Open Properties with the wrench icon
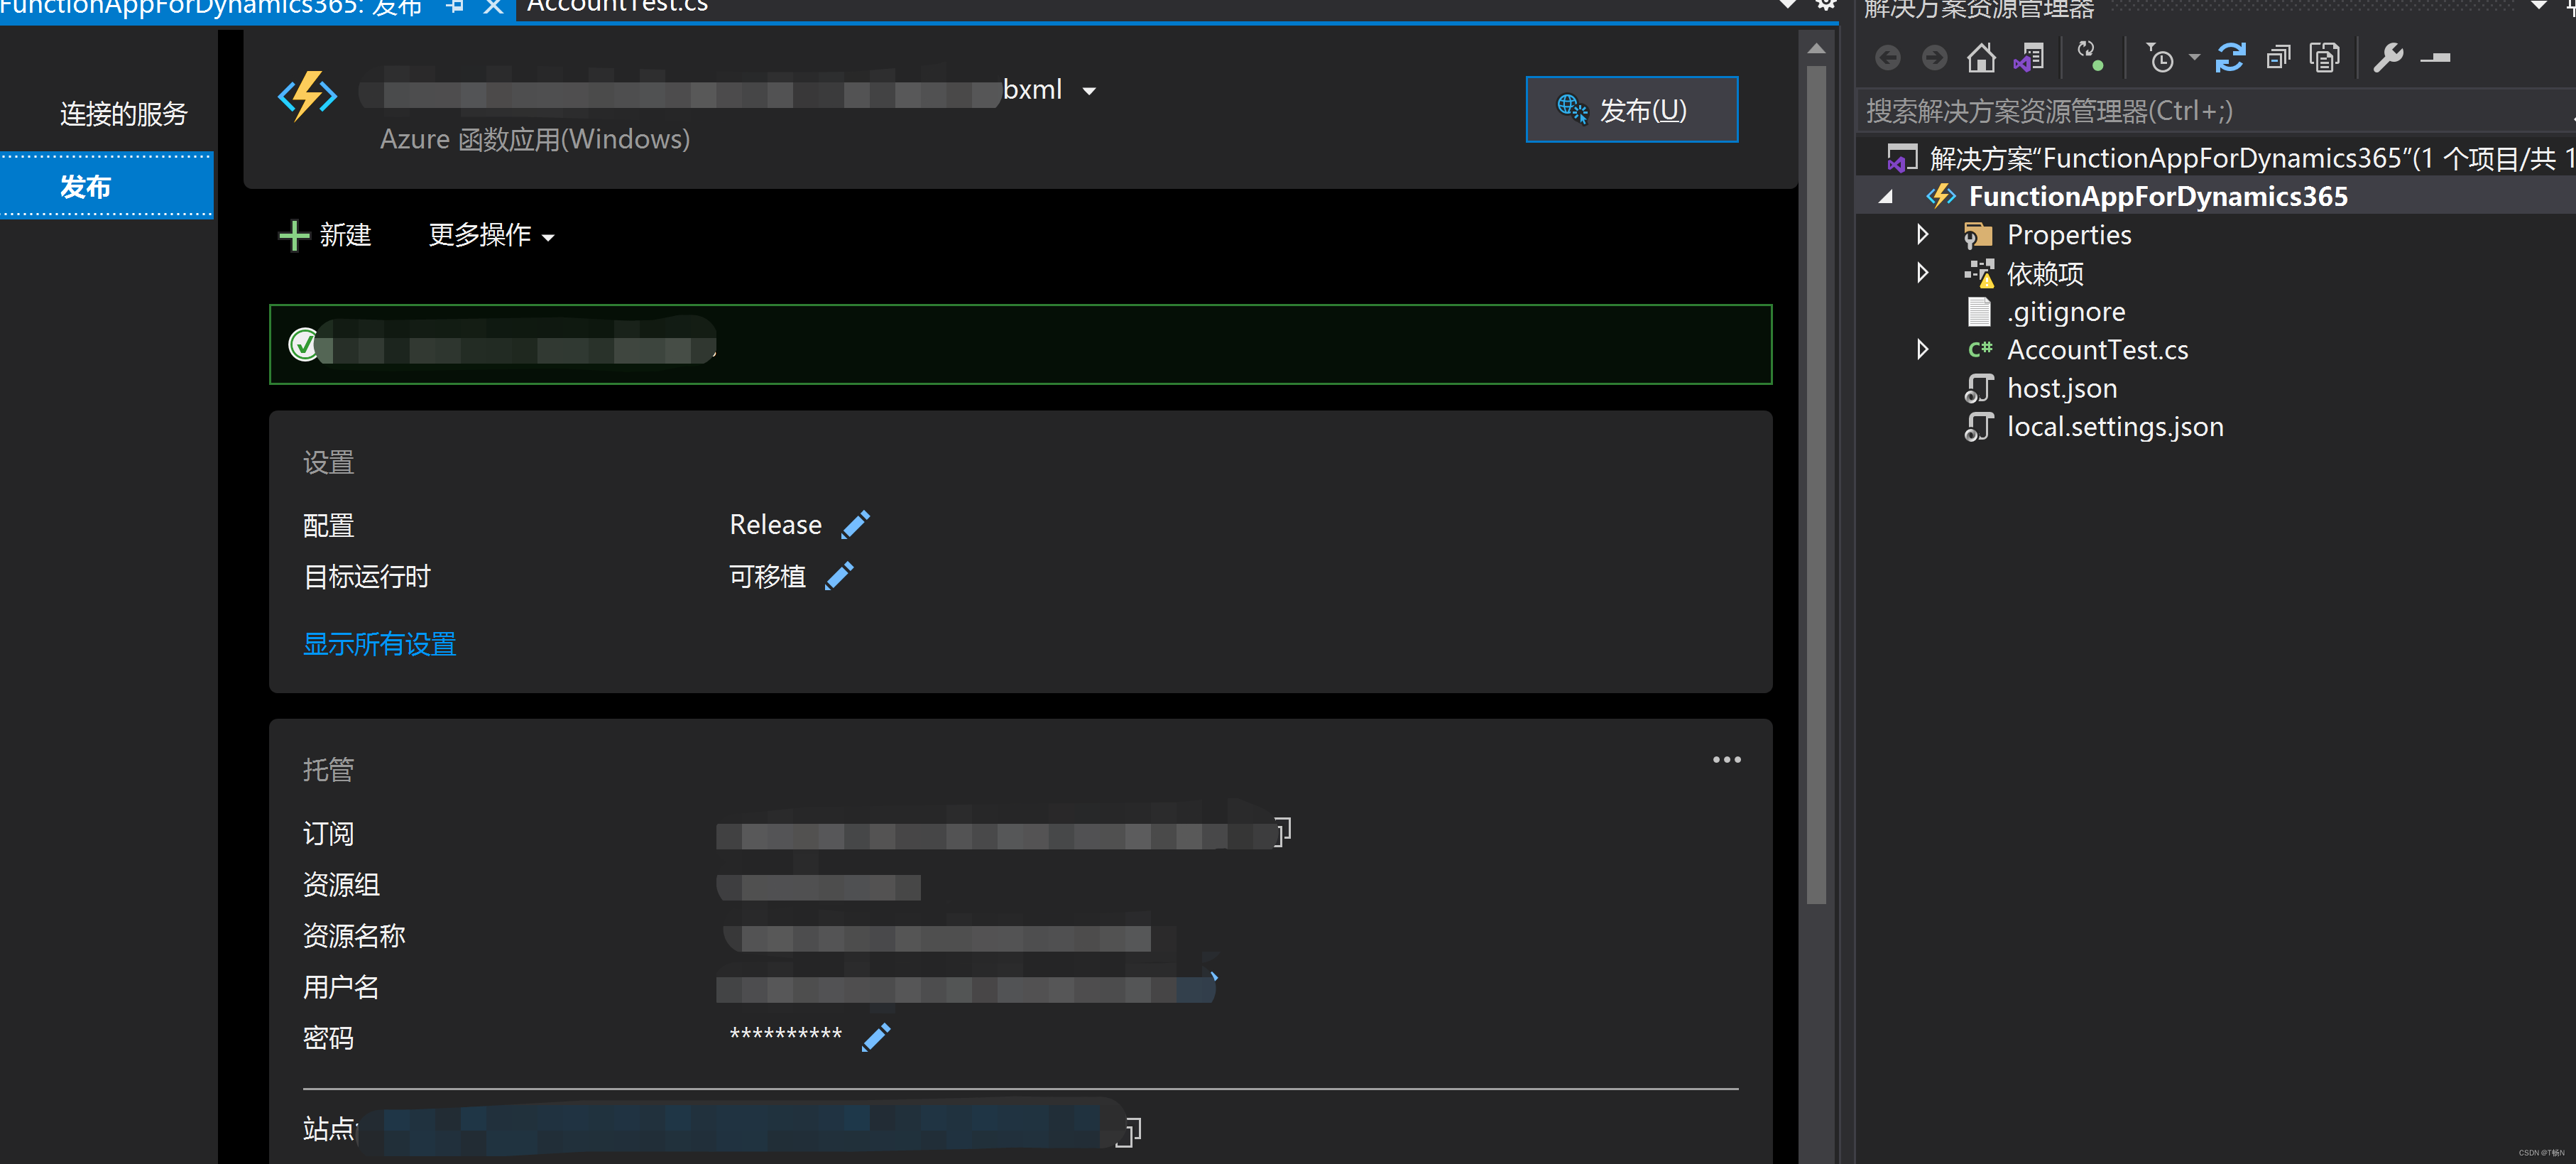 click(2388, 57)
